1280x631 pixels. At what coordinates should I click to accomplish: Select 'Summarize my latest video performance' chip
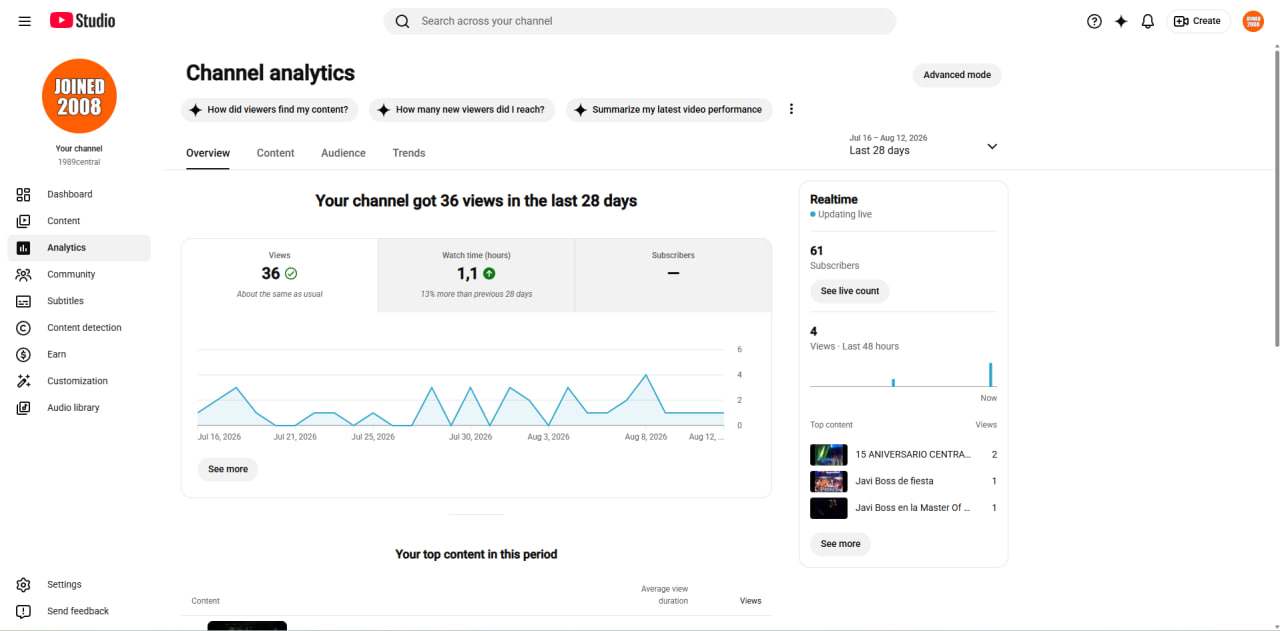tap(668, 110)
